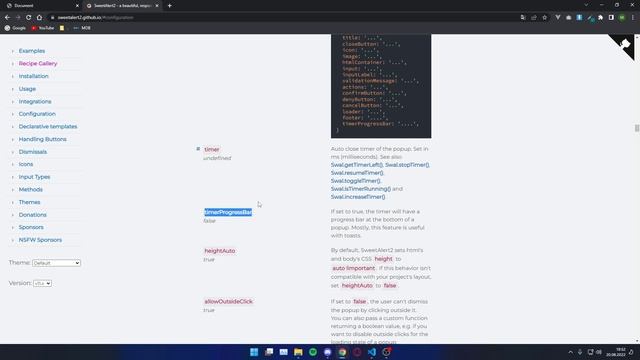Open Themes sidebar link

29,202
